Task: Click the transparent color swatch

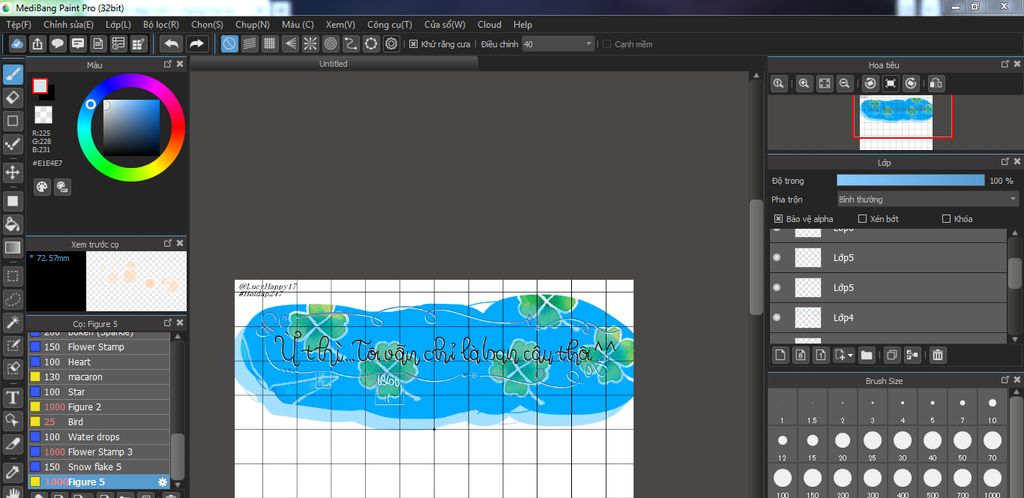Action: tap(44, 115)
